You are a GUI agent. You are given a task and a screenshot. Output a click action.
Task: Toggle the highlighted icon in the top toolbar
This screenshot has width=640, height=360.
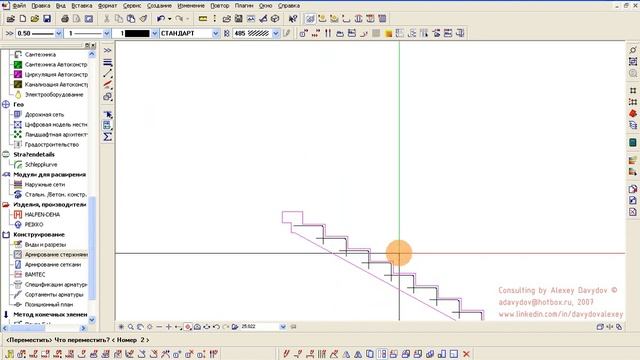pyautogui.click(x=310, y=19)
